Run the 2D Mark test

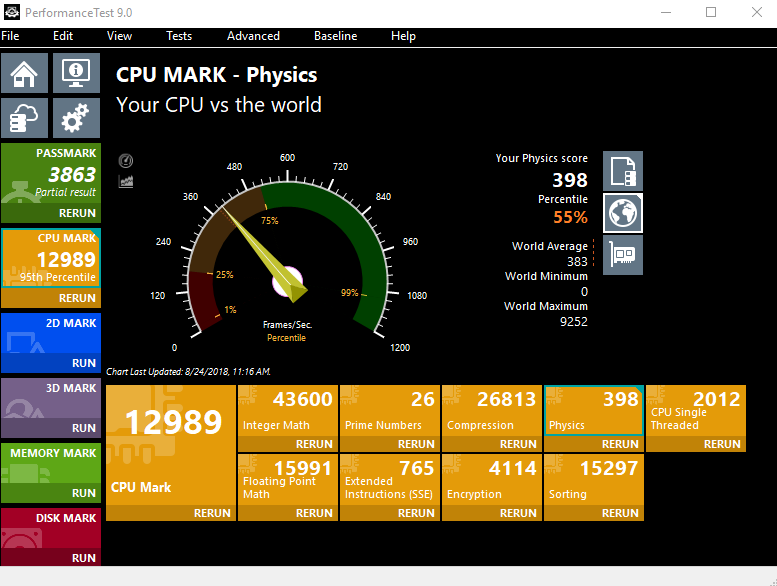coord(84,363)
